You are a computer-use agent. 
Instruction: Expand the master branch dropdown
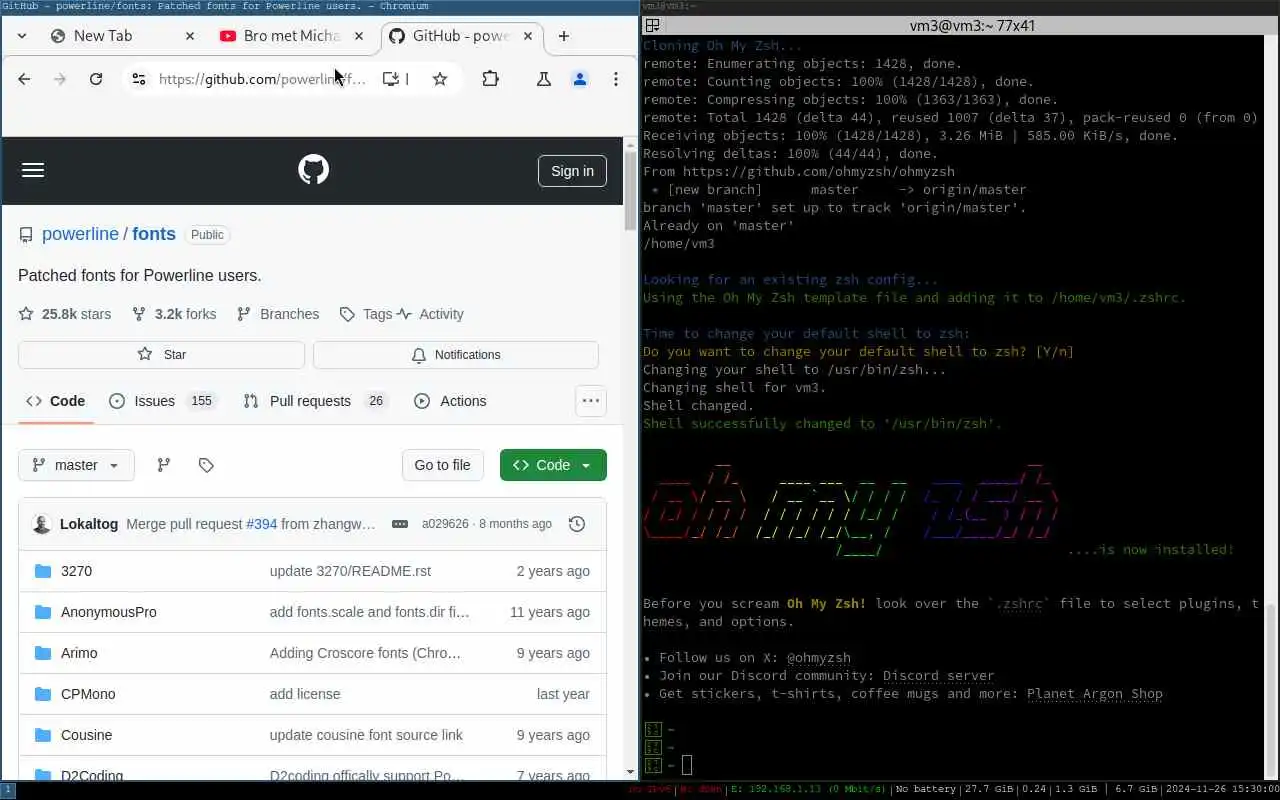coord(76,465)
